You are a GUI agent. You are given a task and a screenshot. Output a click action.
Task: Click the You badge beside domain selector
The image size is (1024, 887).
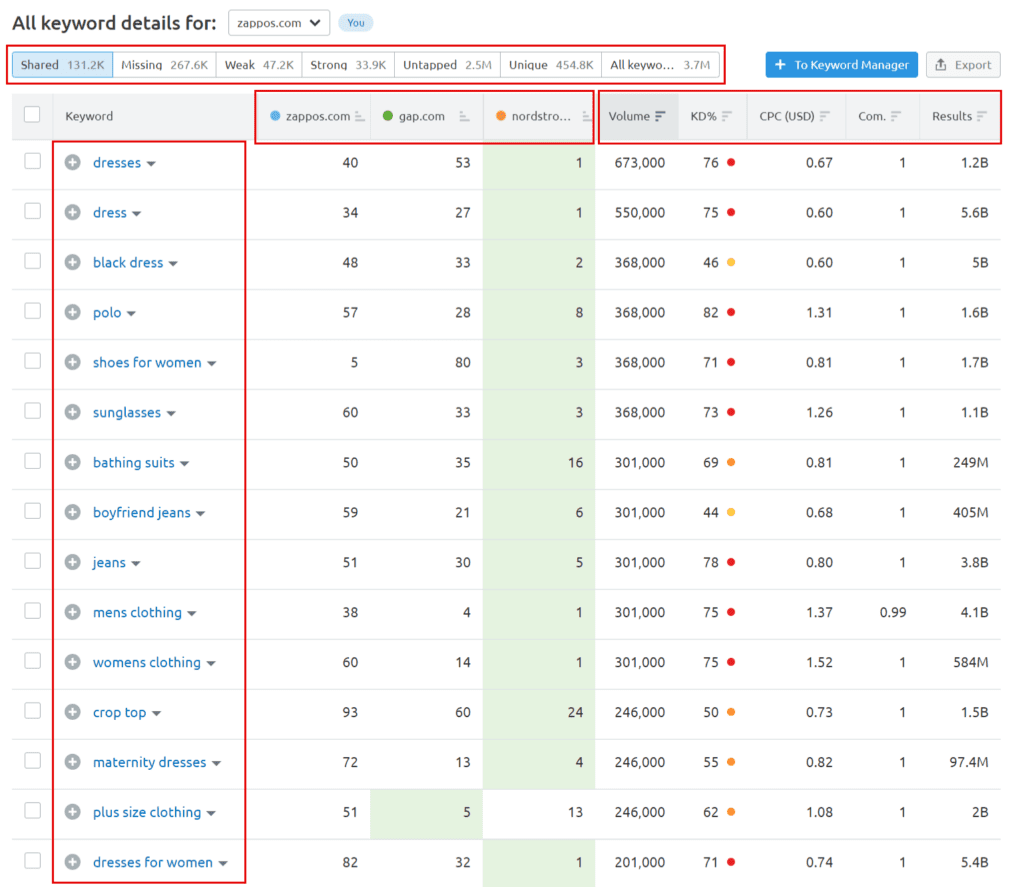pos(356,23)
